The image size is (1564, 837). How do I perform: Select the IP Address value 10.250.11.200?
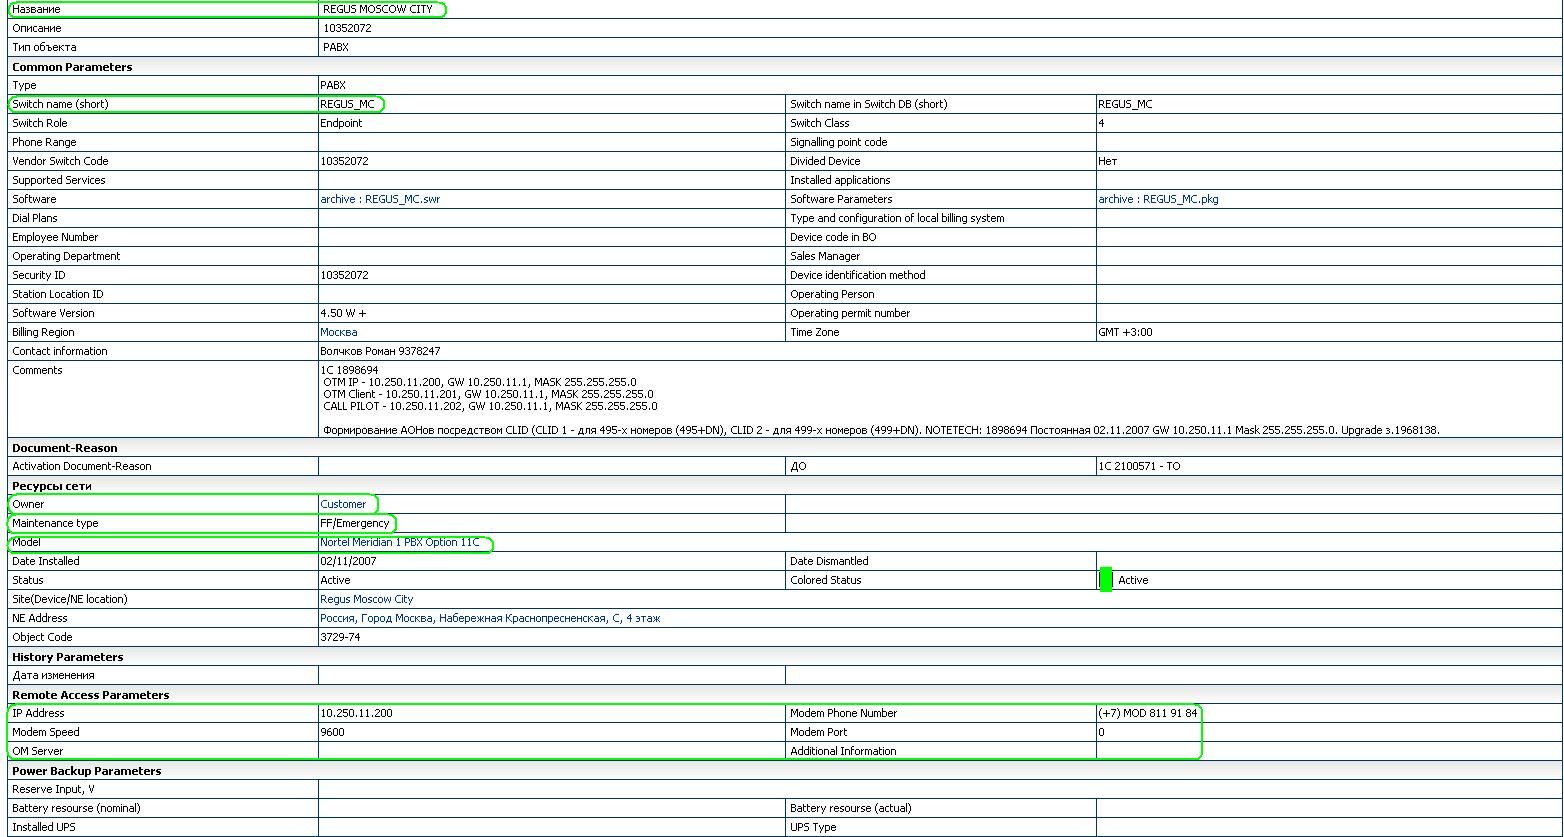356,713
